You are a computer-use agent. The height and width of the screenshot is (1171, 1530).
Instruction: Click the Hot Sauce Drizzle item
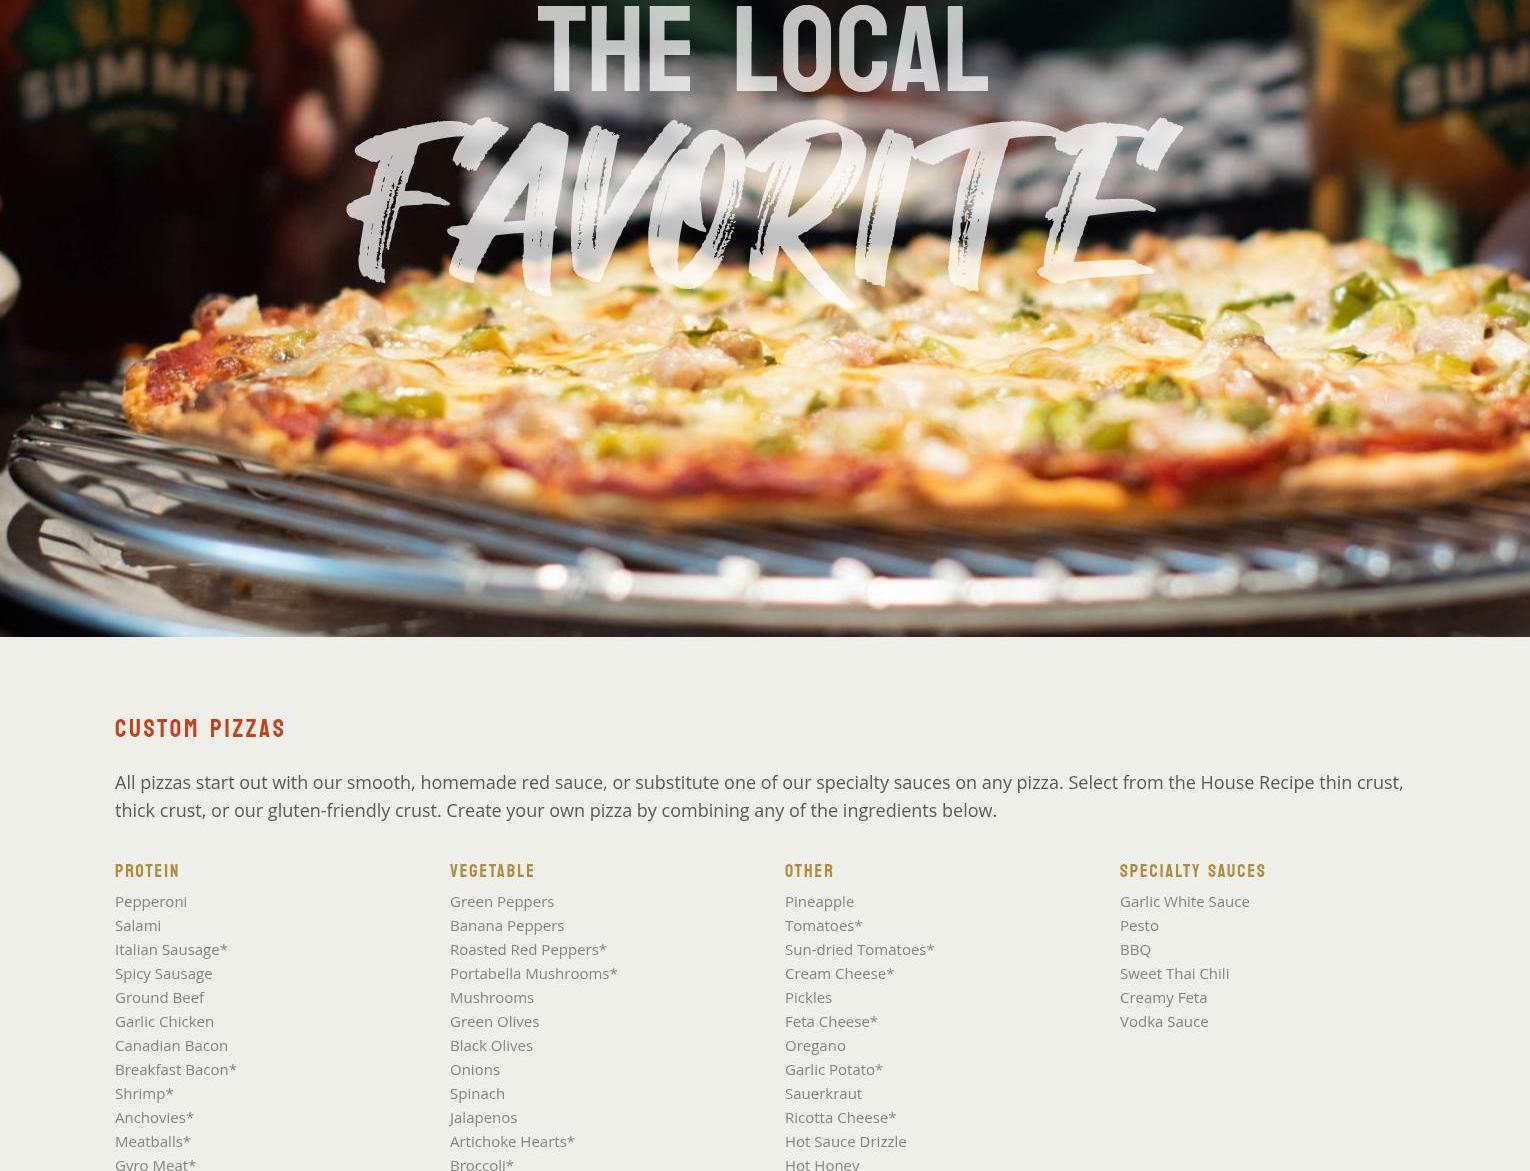coord(845,1141)
